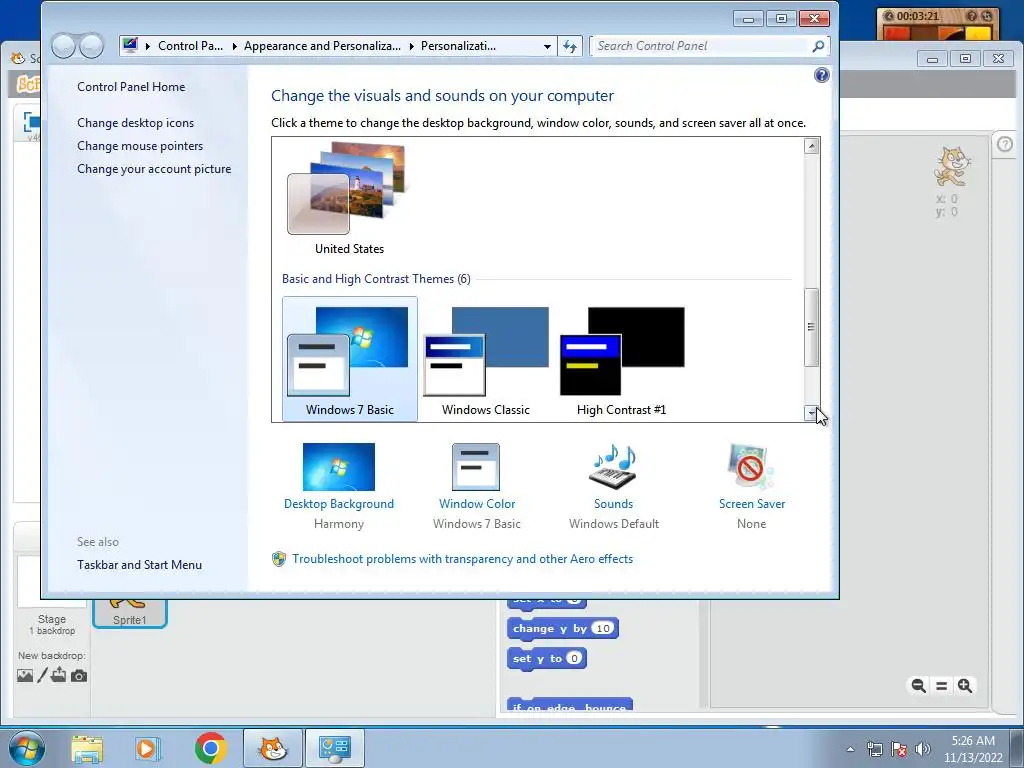Click Appearance and Personalization breadcrumb

tap(322, 46)
